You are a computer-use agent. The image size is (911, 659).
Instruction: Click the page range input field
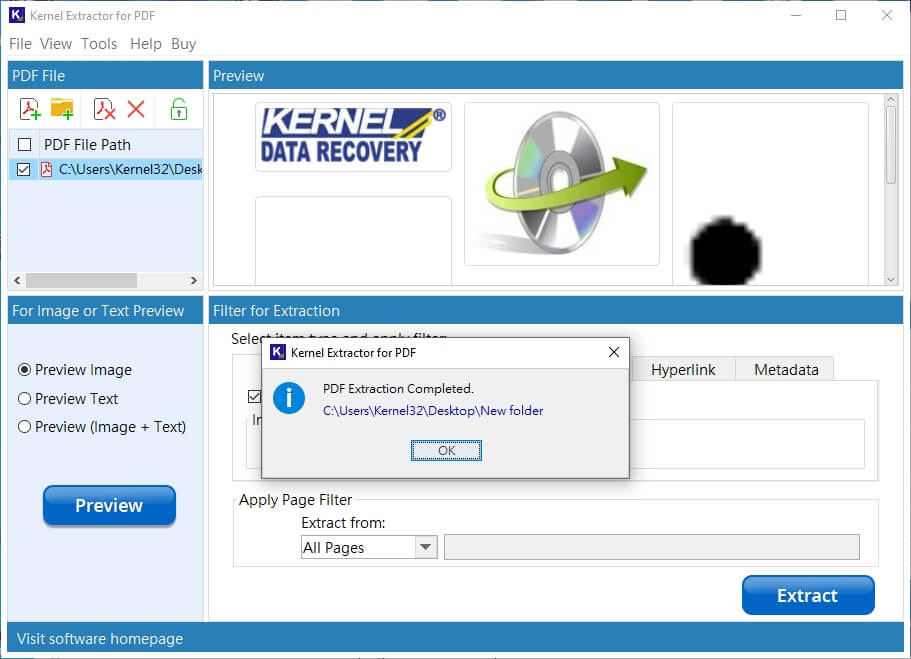click(651, 547)
